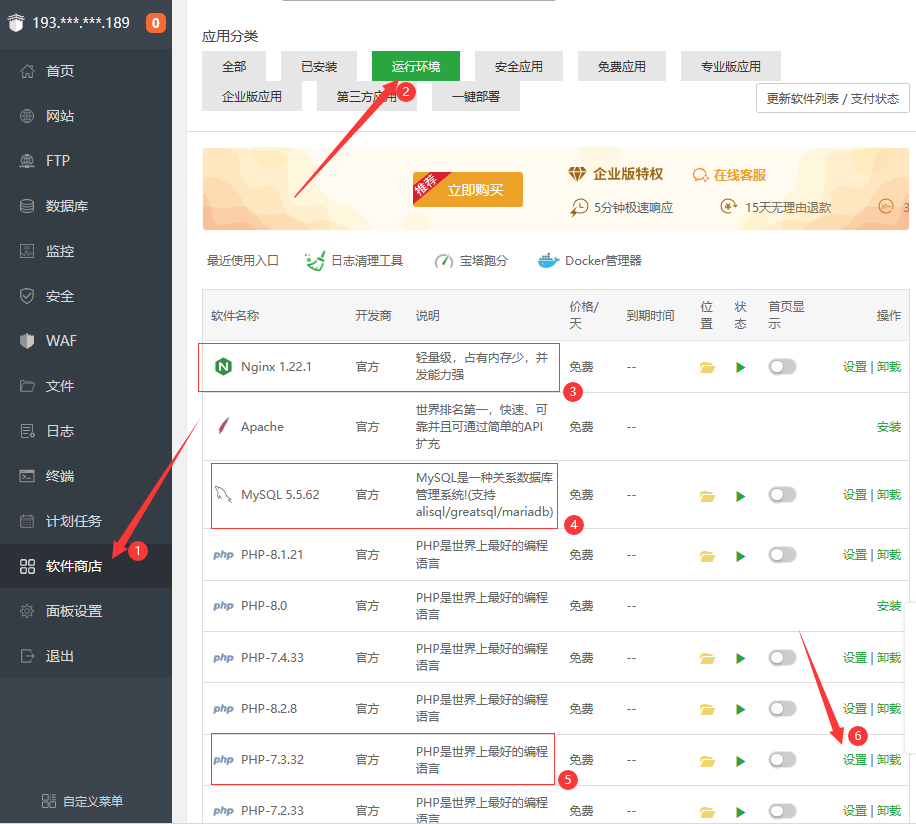
Task: Click 安装 for PHP-8.0
Action: (889, 606)
